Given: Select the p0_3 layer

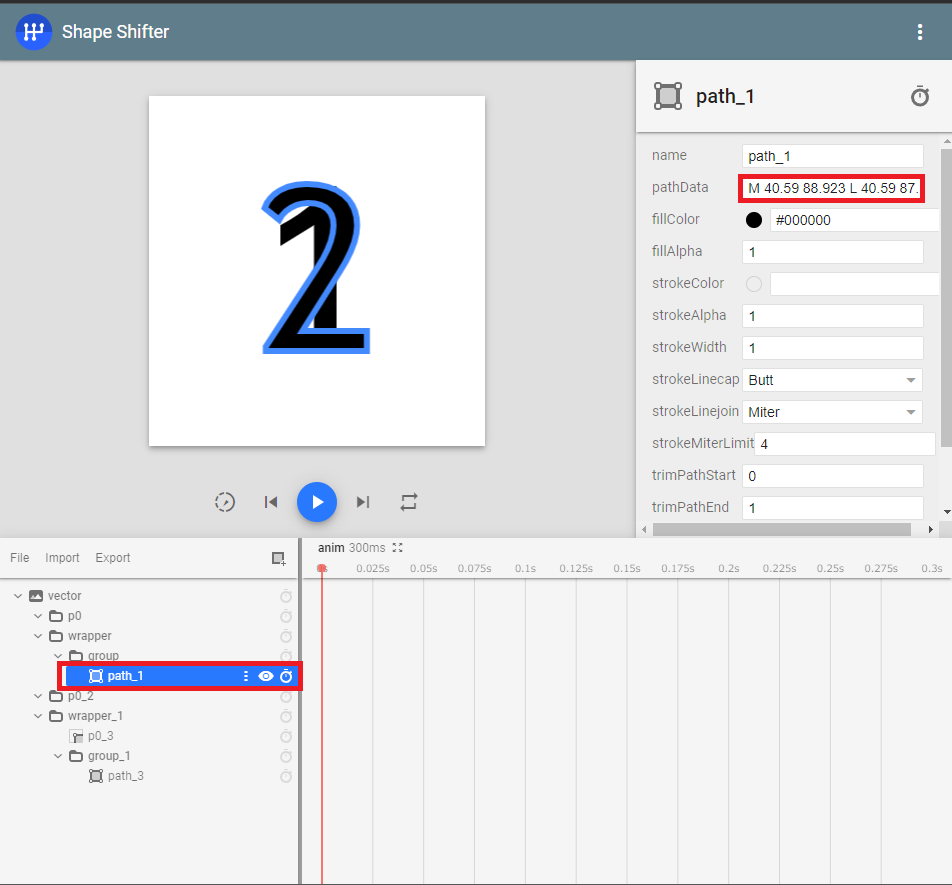Looking at the screenshot, I should pos(101,736).
